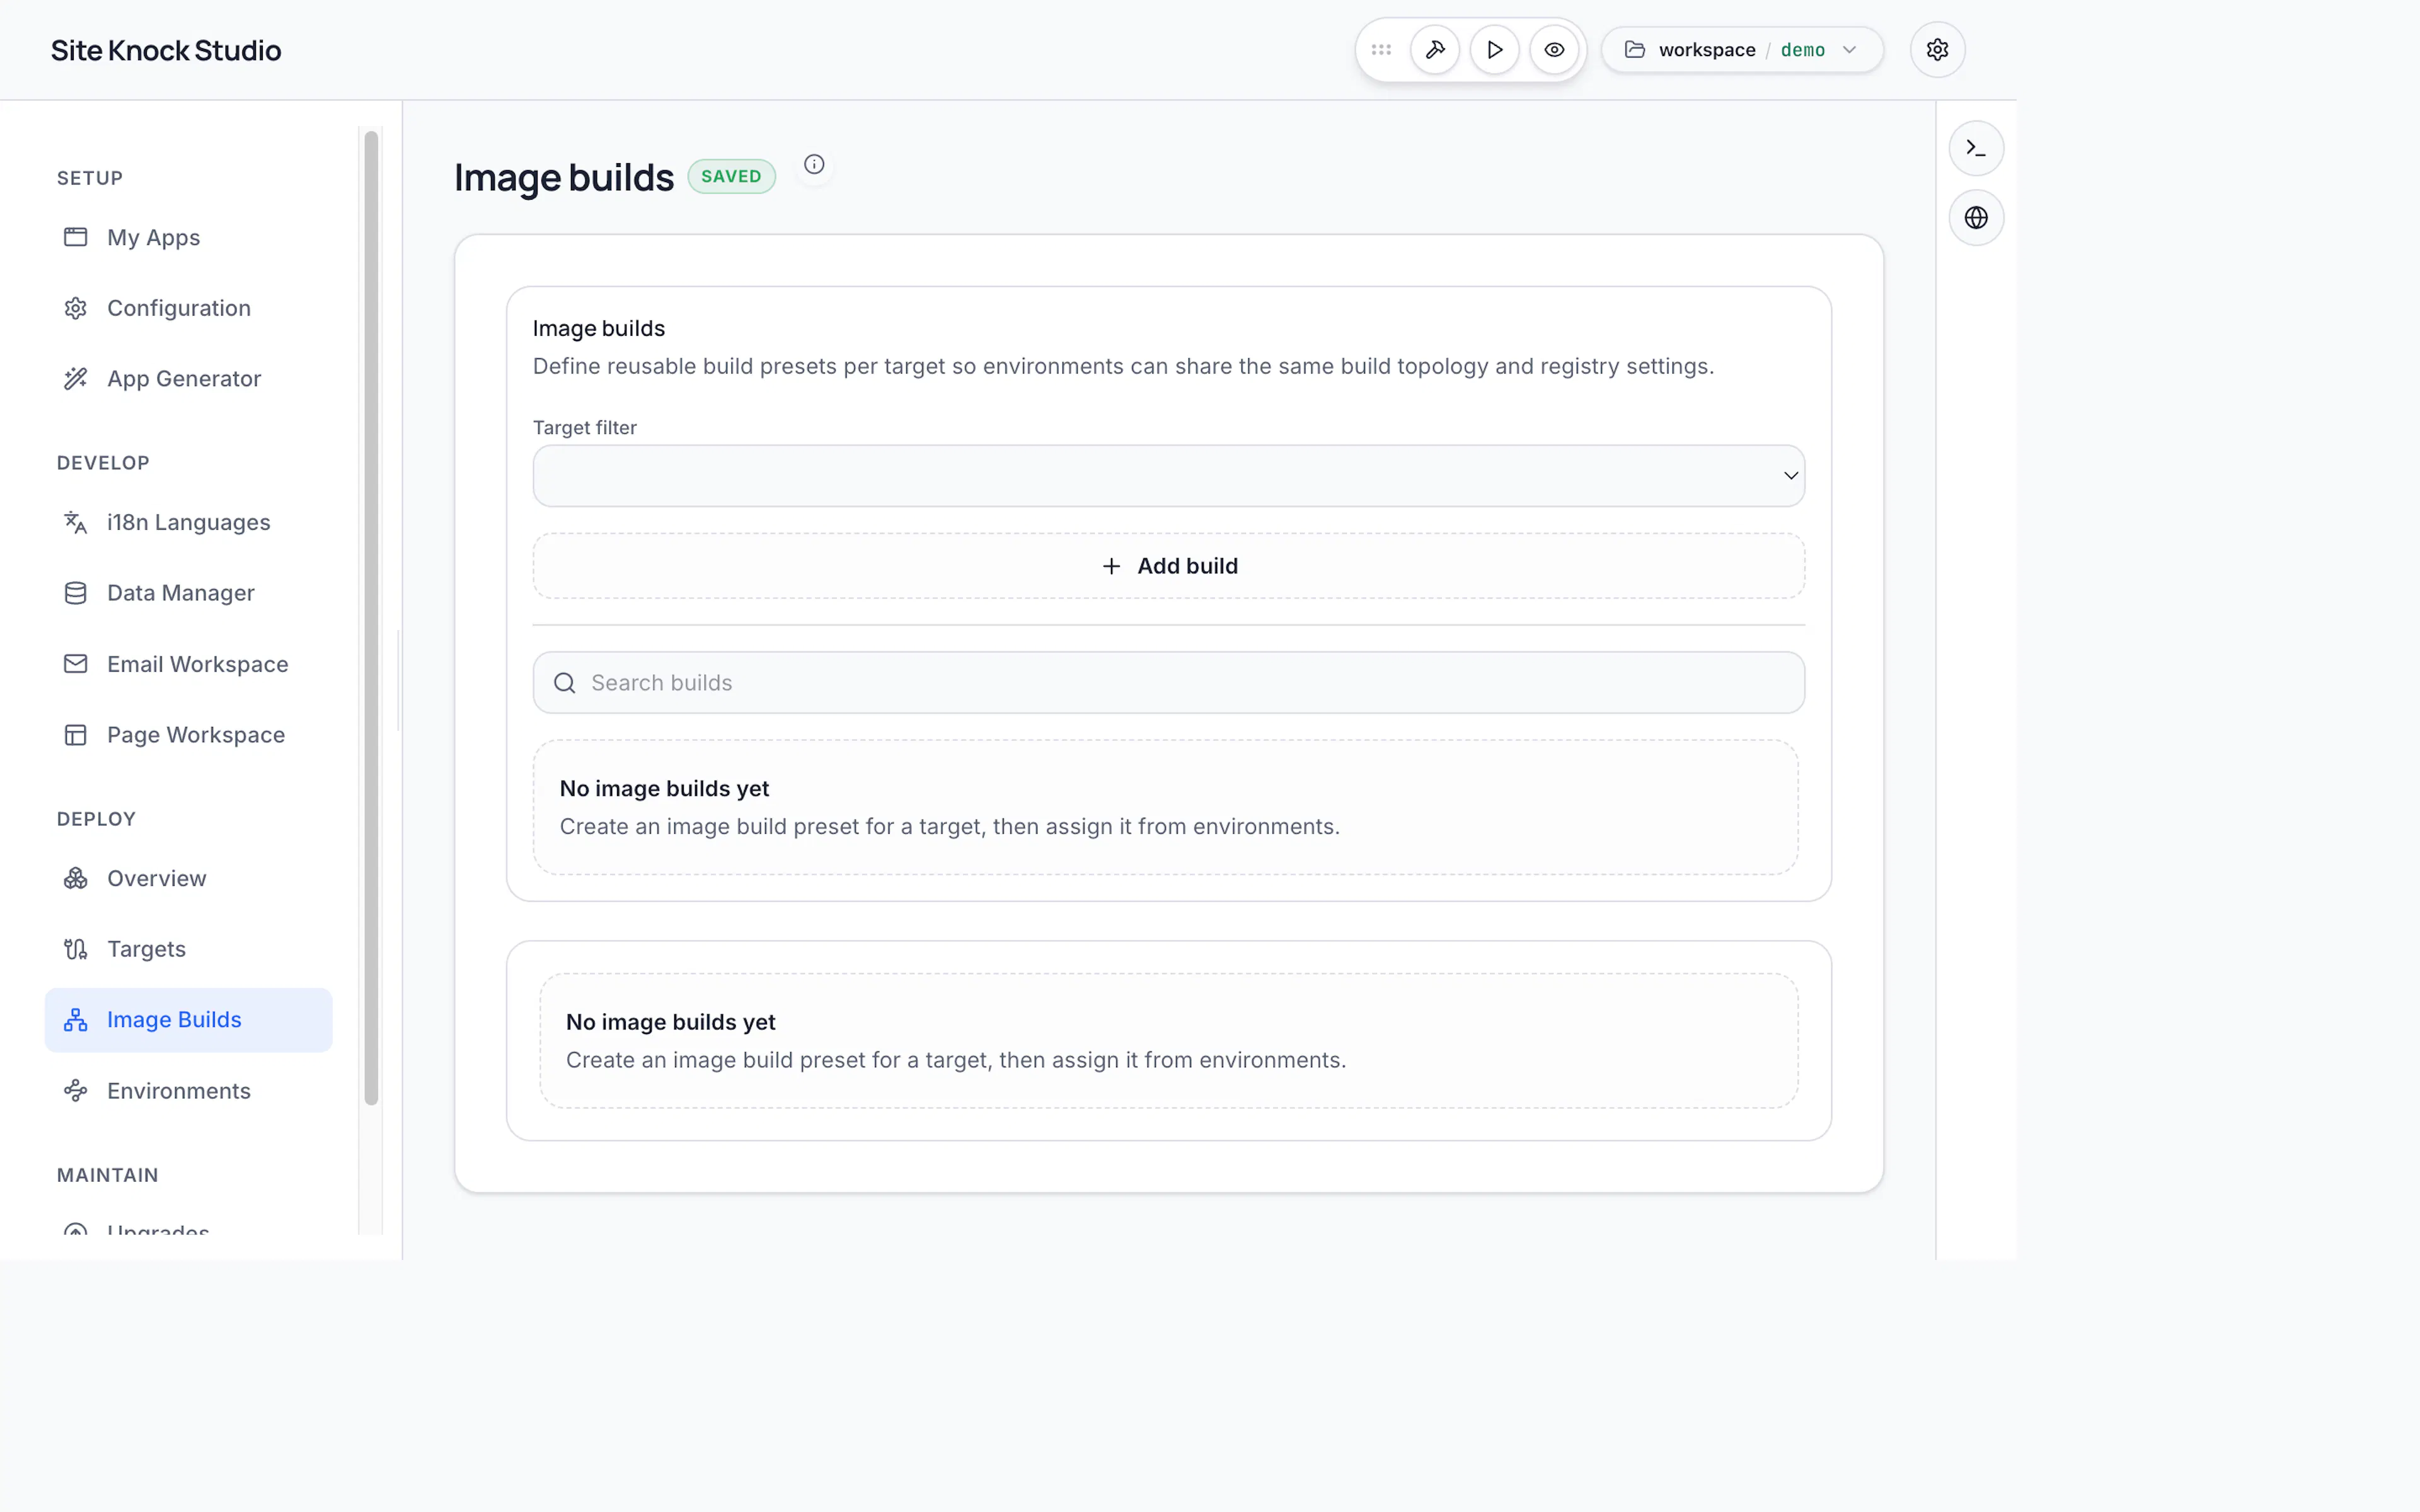
Task: Open App Generator
Action: pyautogui.click(x=188, y=378)
